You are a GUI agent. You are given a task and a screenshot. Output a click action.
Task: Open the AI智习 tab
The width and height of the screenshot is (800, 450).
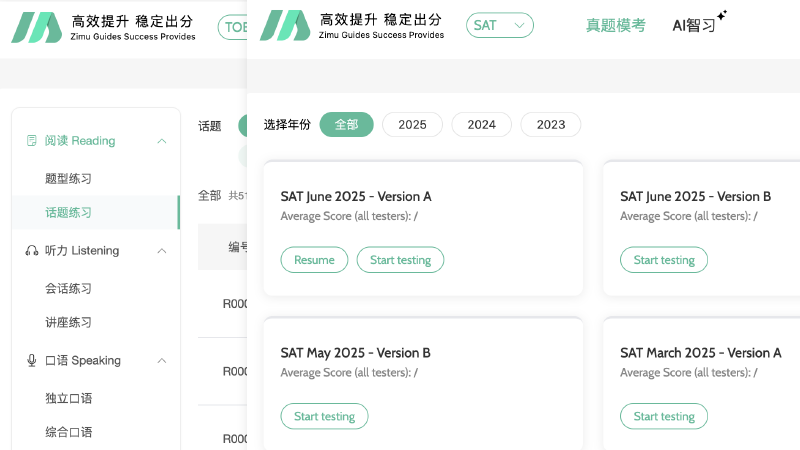coord(694,26)
